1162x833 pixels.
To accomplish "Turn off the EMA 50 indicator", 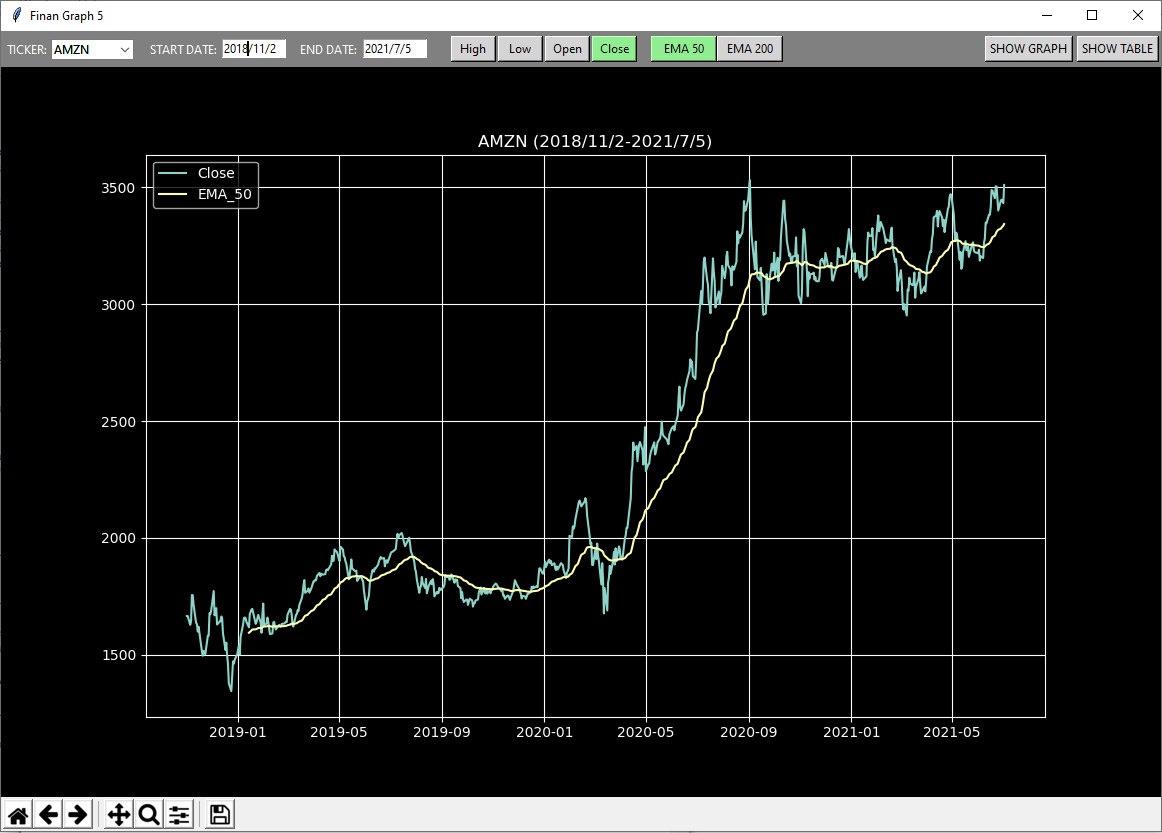I will pyautogui.click(x=683, y=49).
